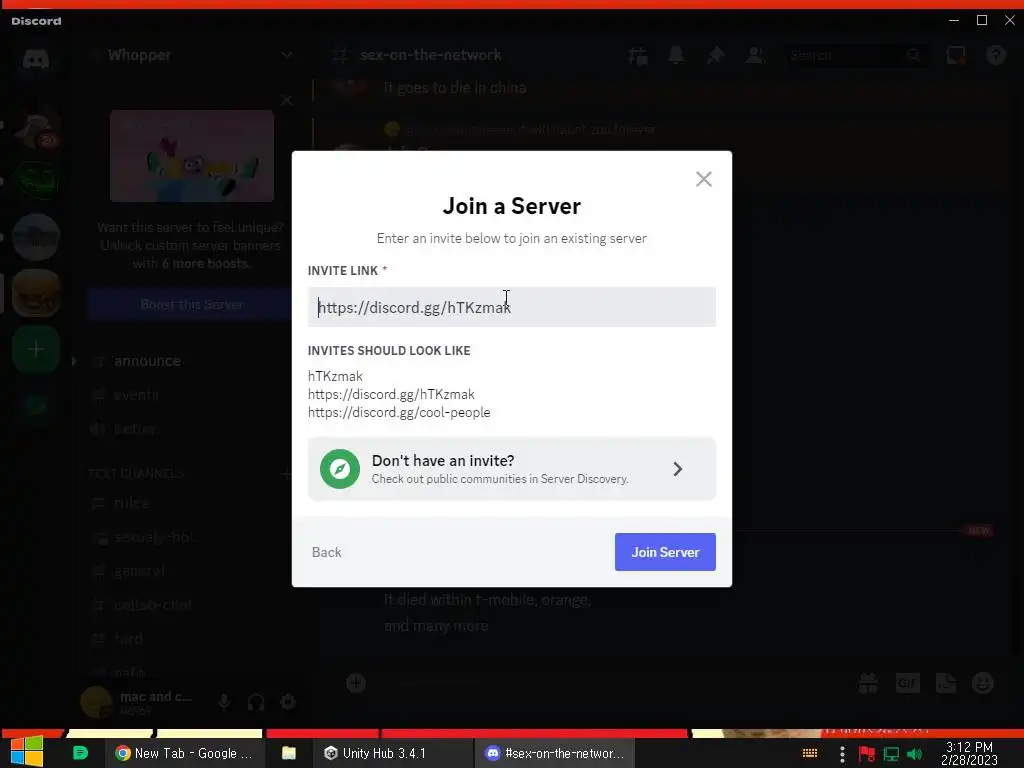Viewport: 1024px width, 768px height.
Task: Open the events item in the channel list
Action: point(136,394)
